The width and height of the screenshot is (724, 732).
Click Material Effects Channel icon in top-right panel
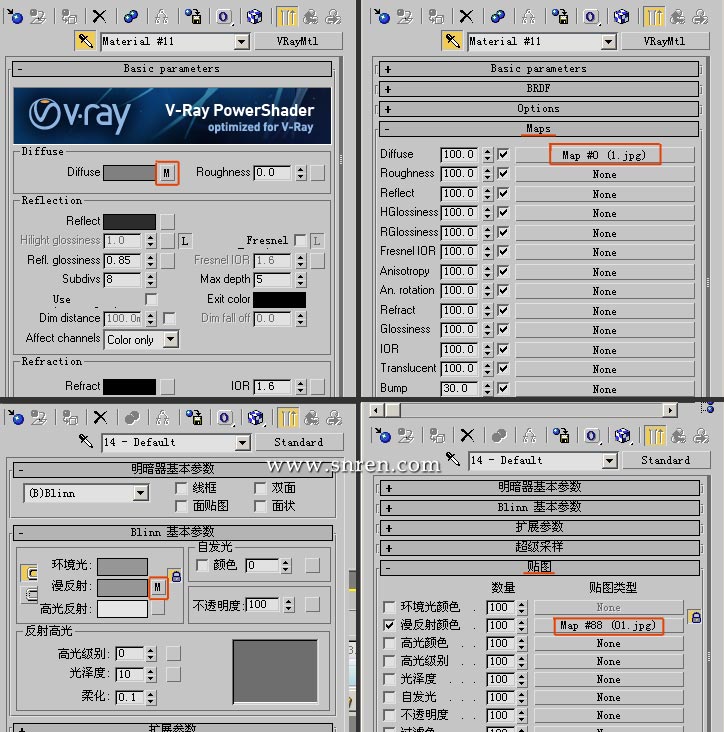(590, 17)
